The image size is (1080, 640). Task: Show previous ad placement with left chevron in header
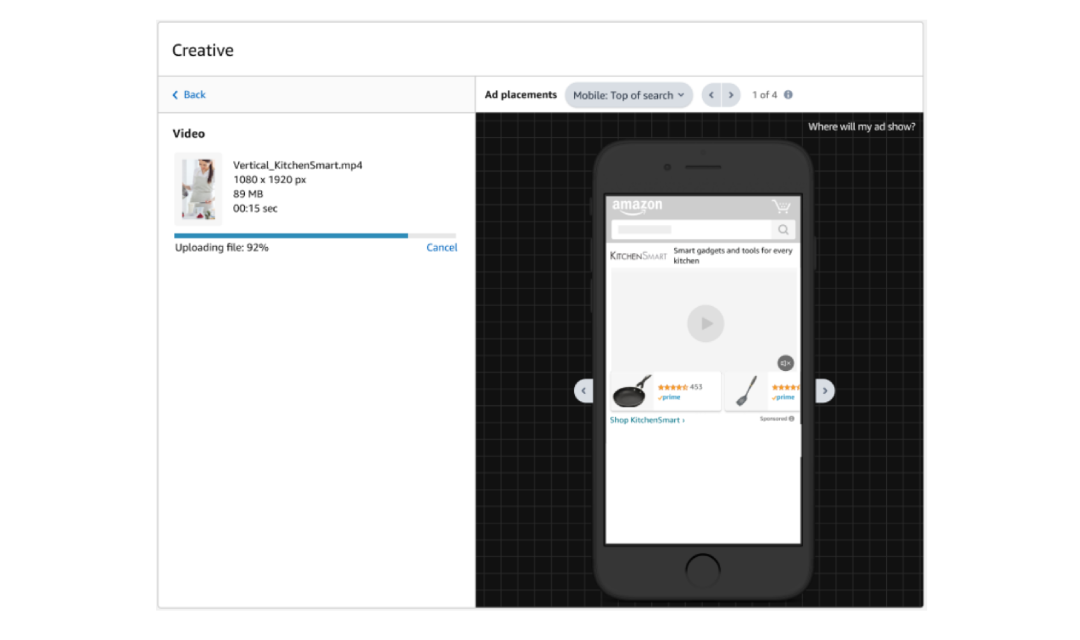point(712,95)
